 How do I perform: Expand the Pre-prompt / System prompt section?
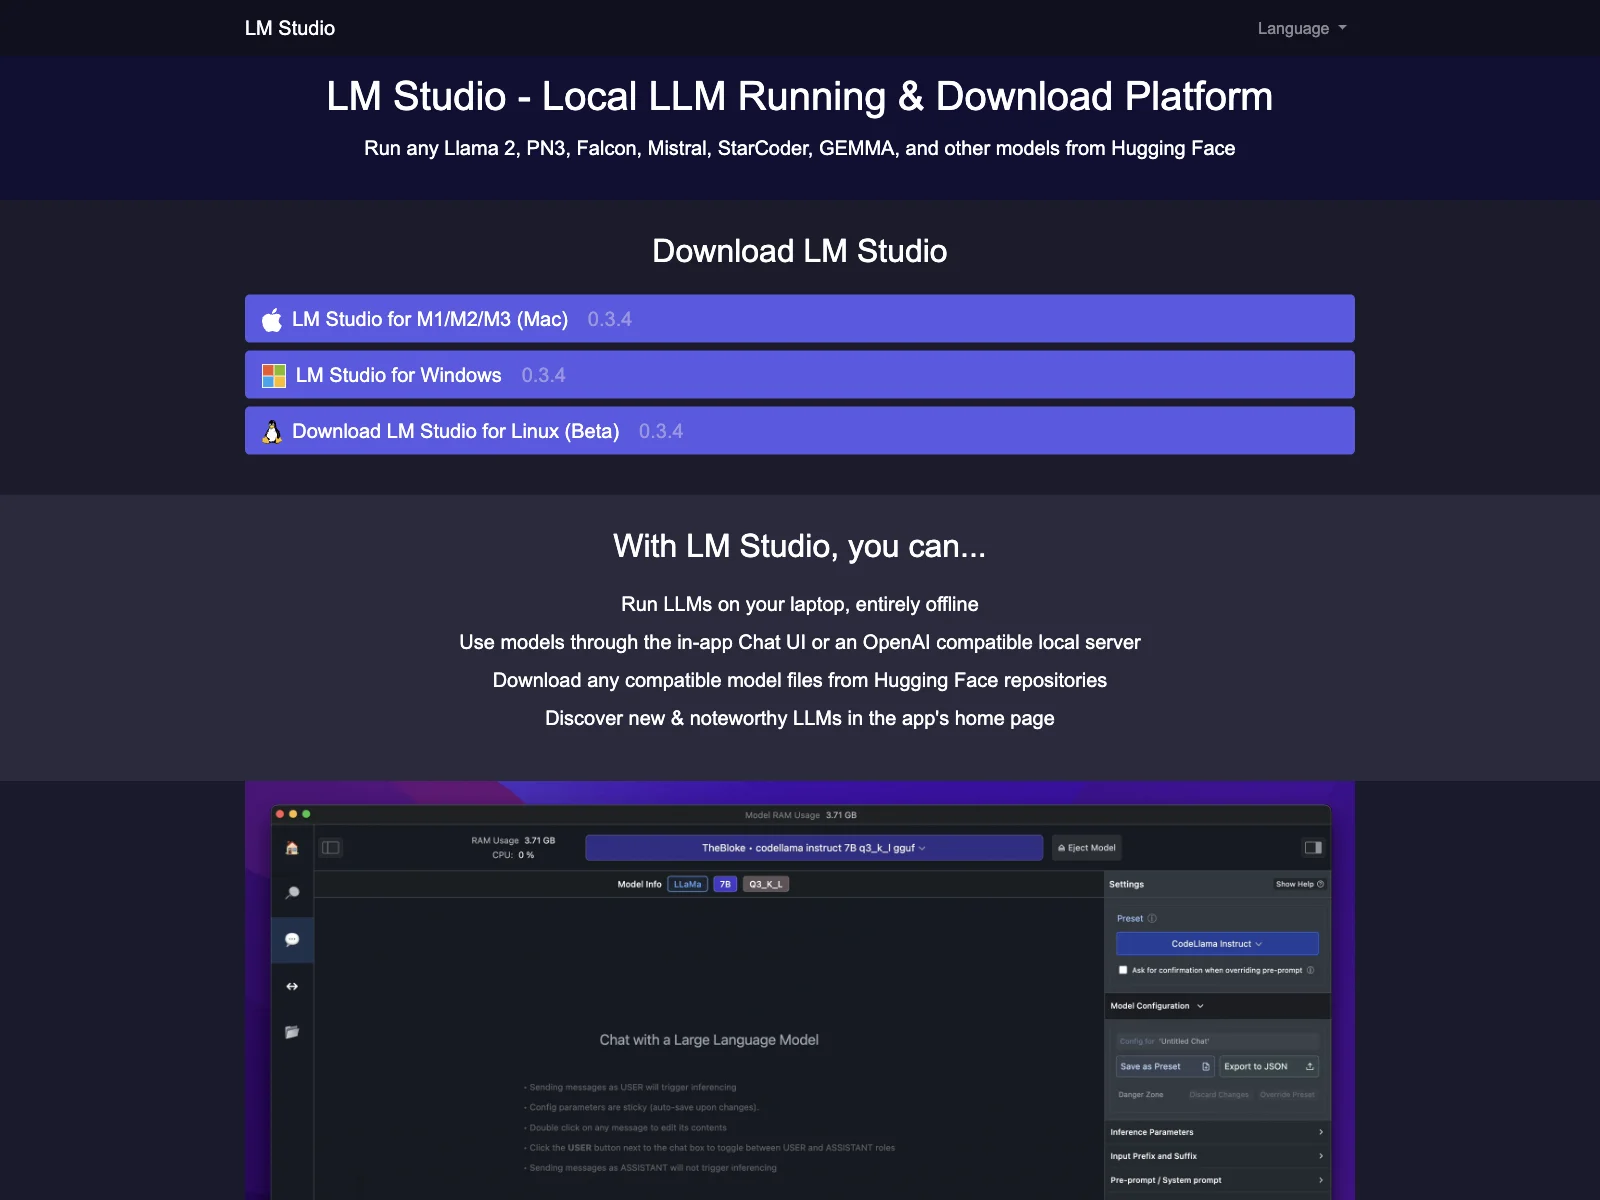click(x=1217, y=1180)
